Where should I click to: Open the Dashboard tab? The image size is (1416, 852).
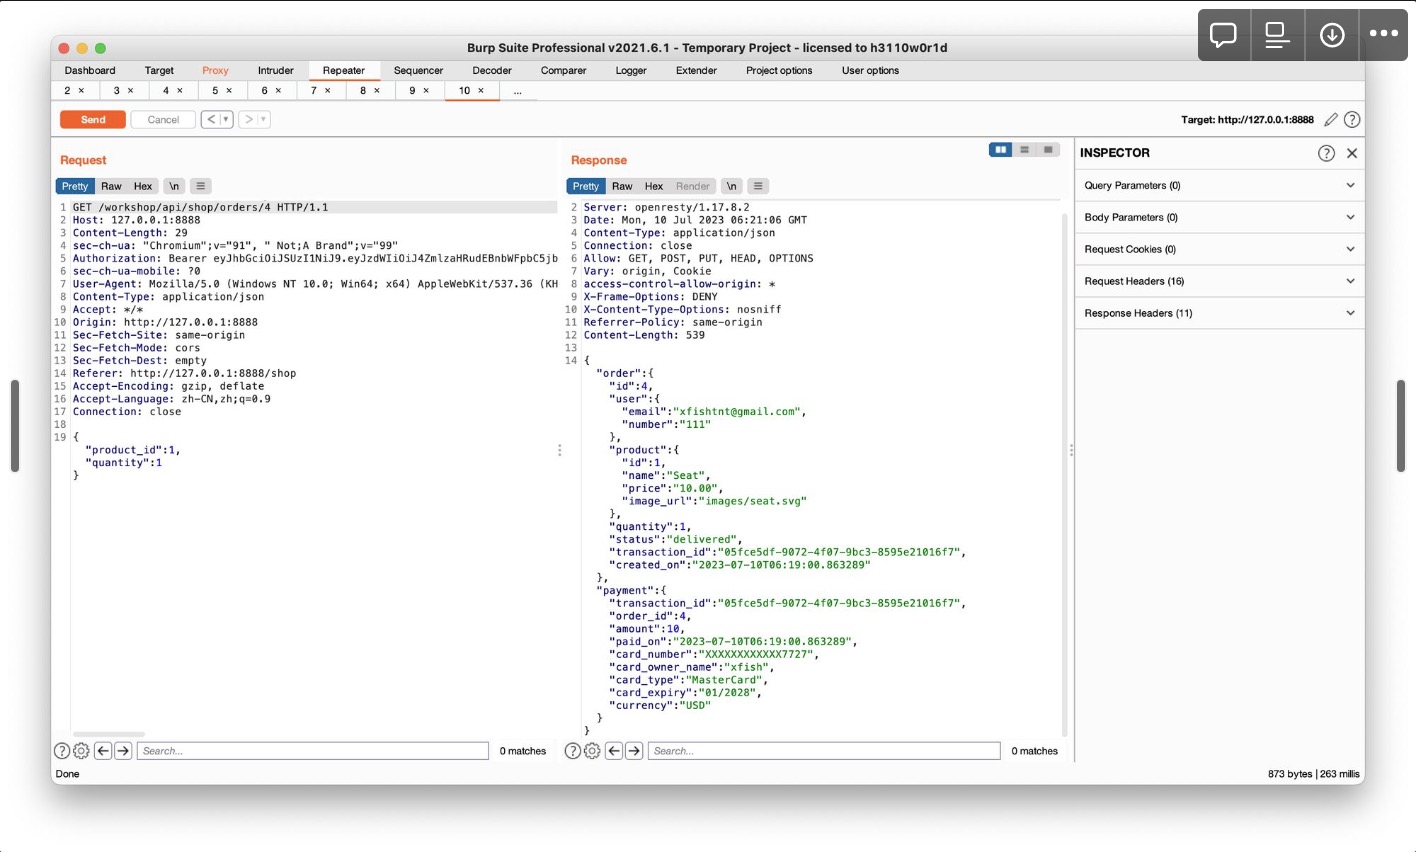(90, 71)
